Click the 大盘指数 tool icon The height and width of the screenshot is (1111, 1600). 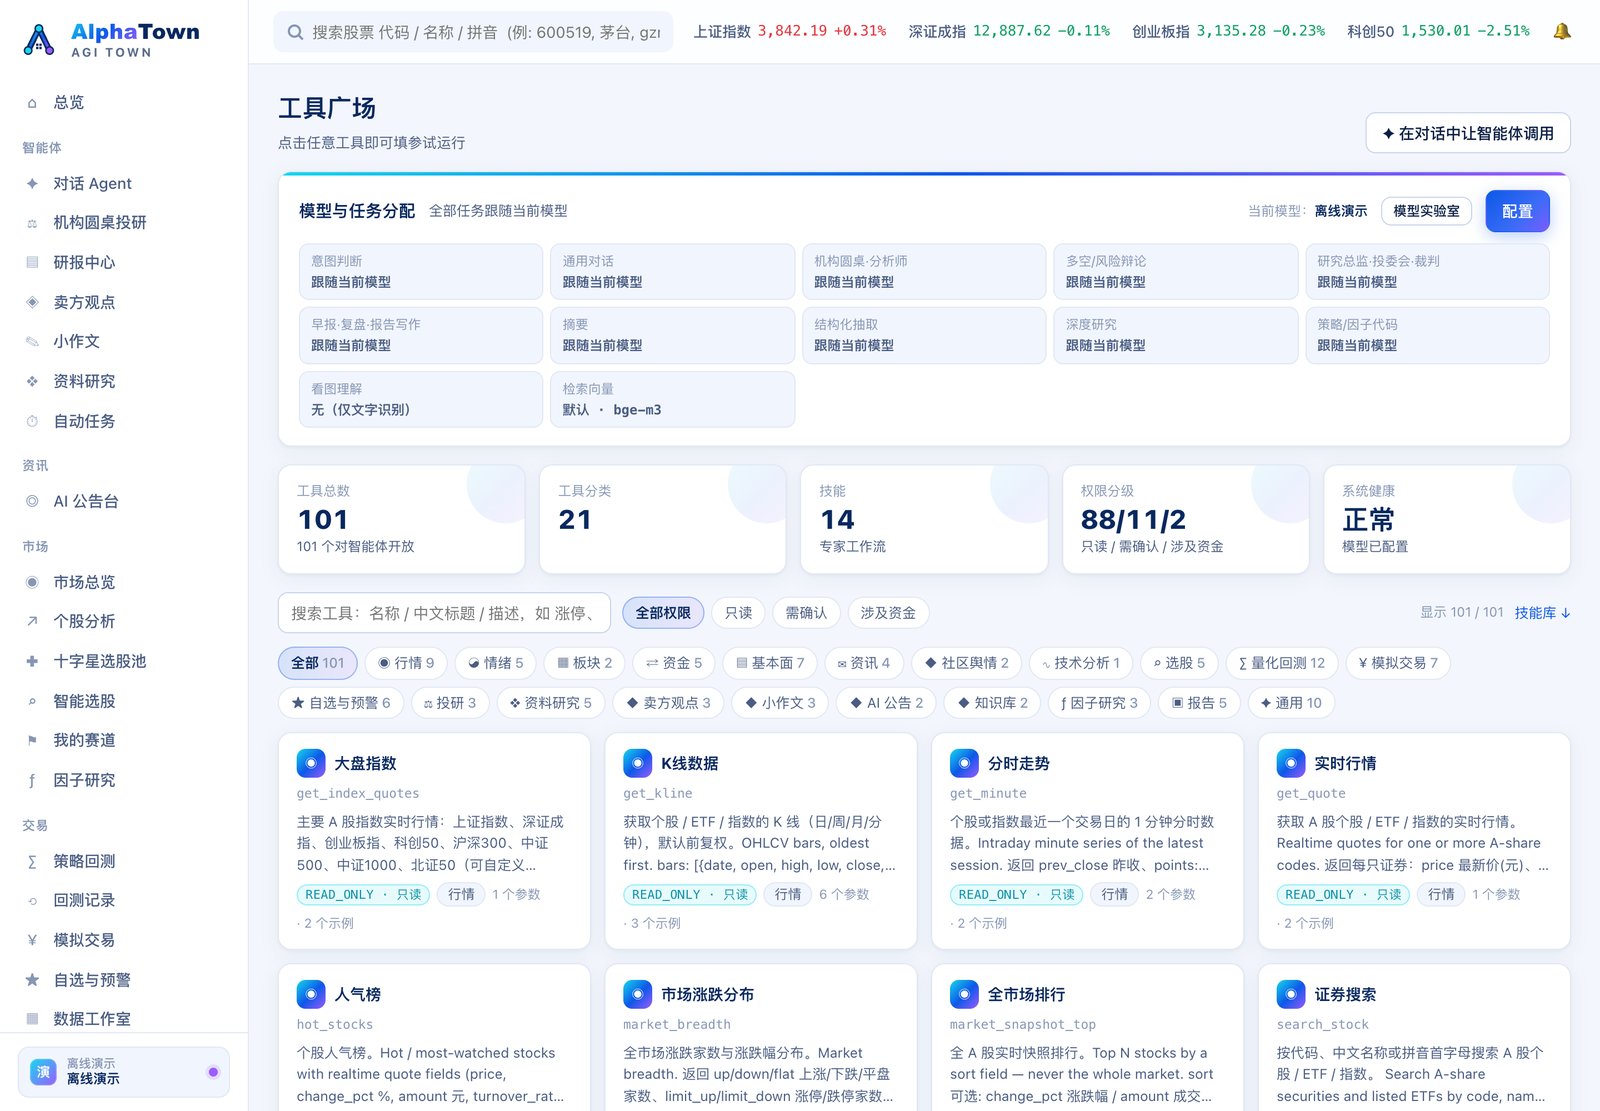(x=311, y=763)
